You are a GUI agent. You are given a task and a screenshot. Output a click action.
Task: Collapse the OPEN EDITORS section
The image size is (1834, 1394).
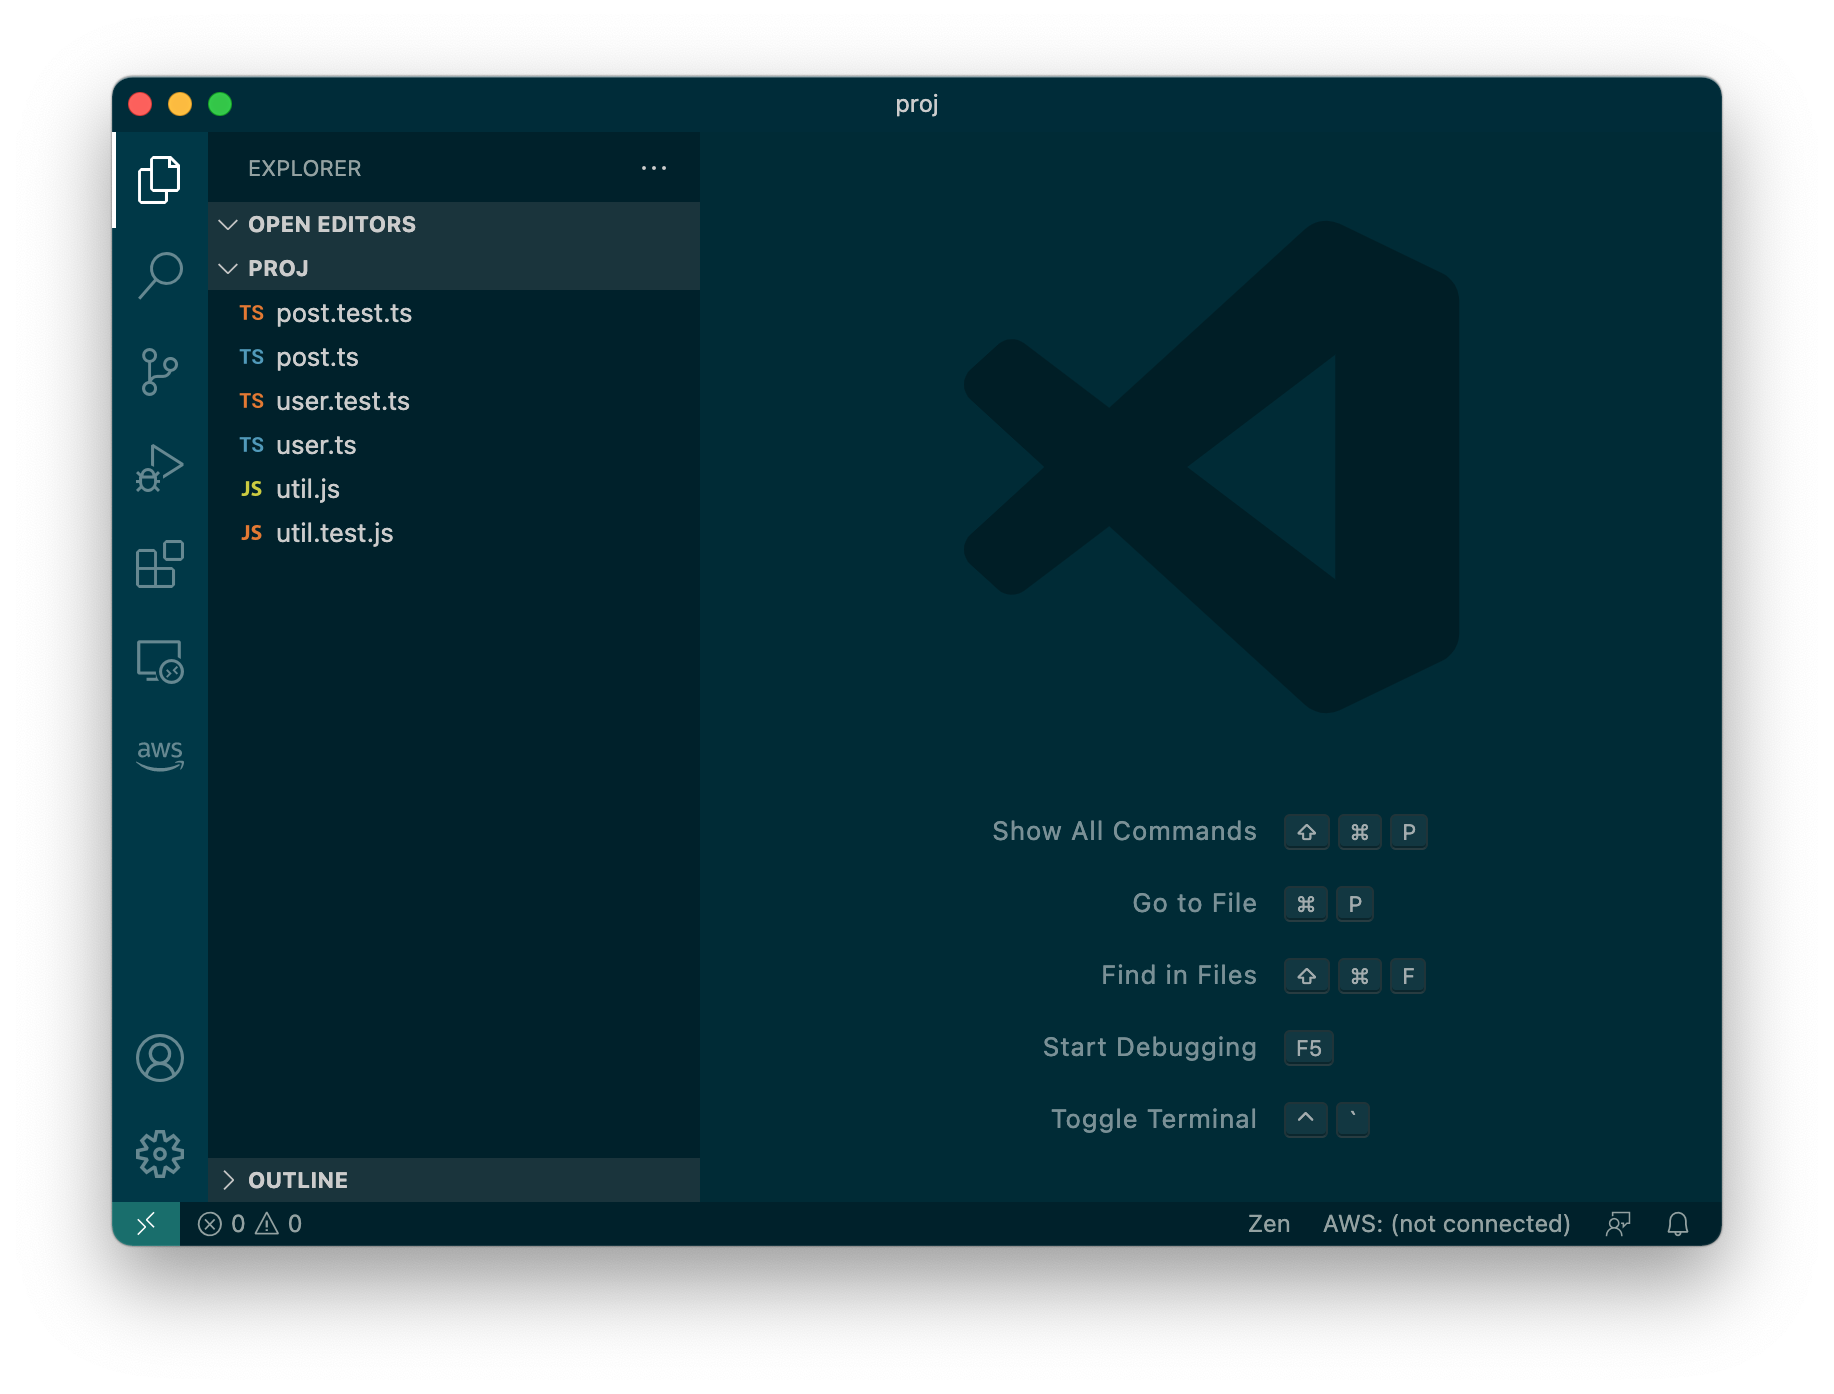[x=454, y=224]
